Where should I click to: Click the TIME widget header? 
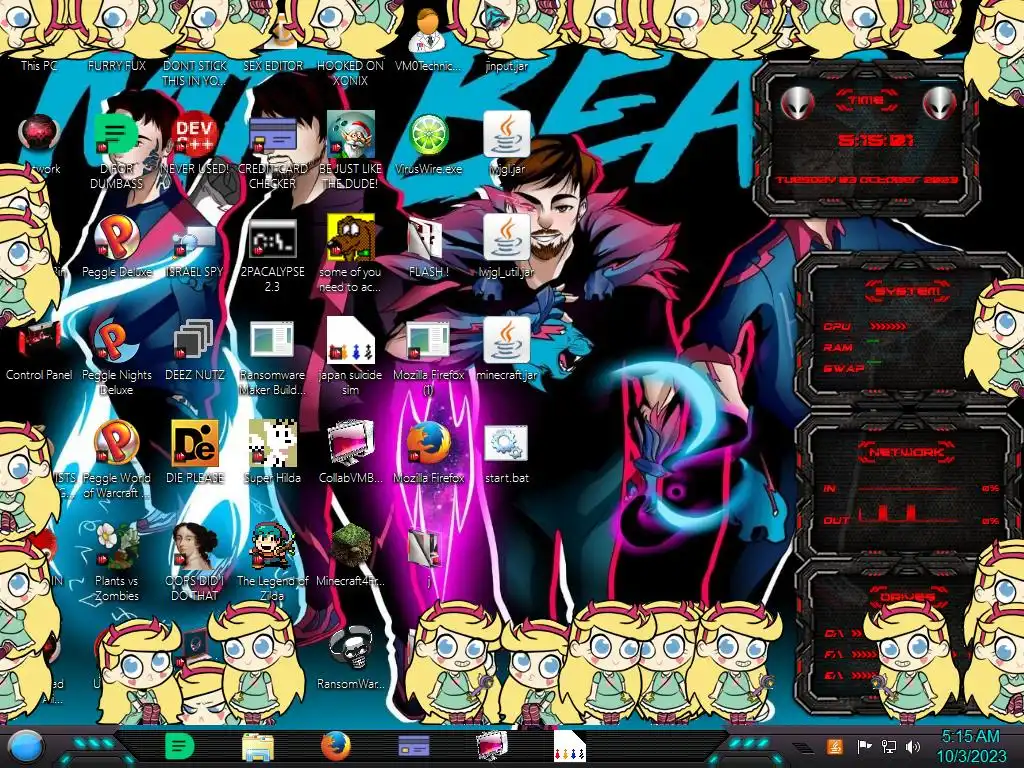[866, 100]
